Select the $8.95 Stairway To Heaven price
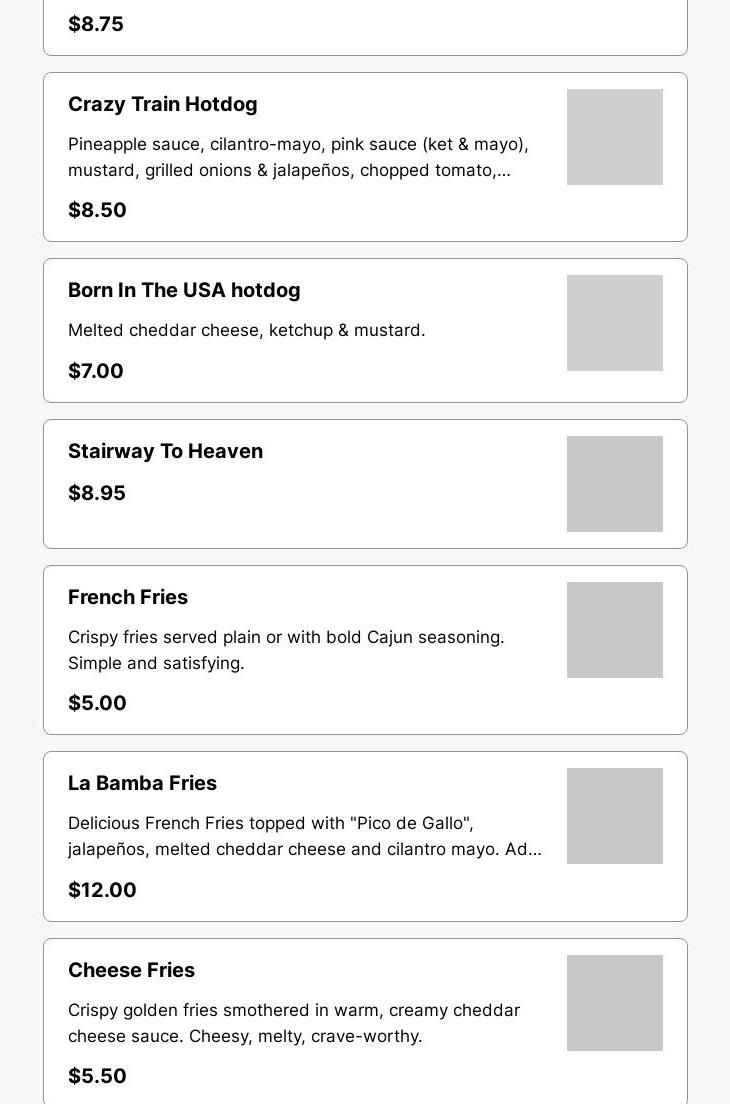This screenshot has width=730, height=1104. pyautogui.click(x=97, y=493)
